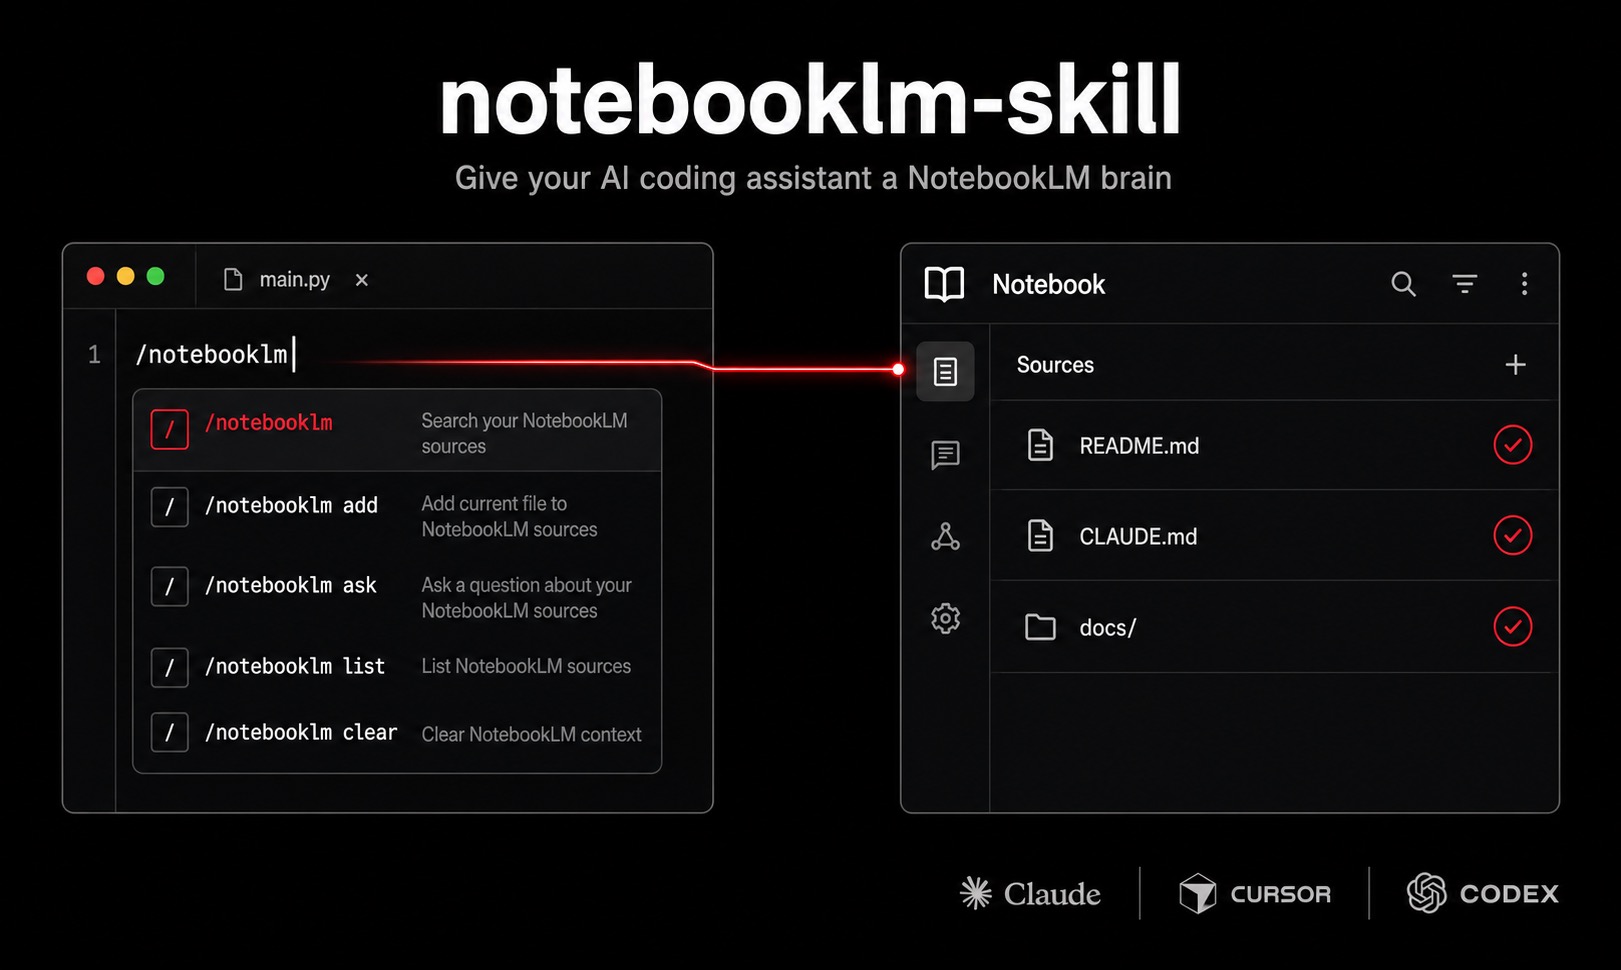Screen dimensions: 1621x970
Task: Open the search icon in Notebook header
Action: click(x=1404, y=284)
